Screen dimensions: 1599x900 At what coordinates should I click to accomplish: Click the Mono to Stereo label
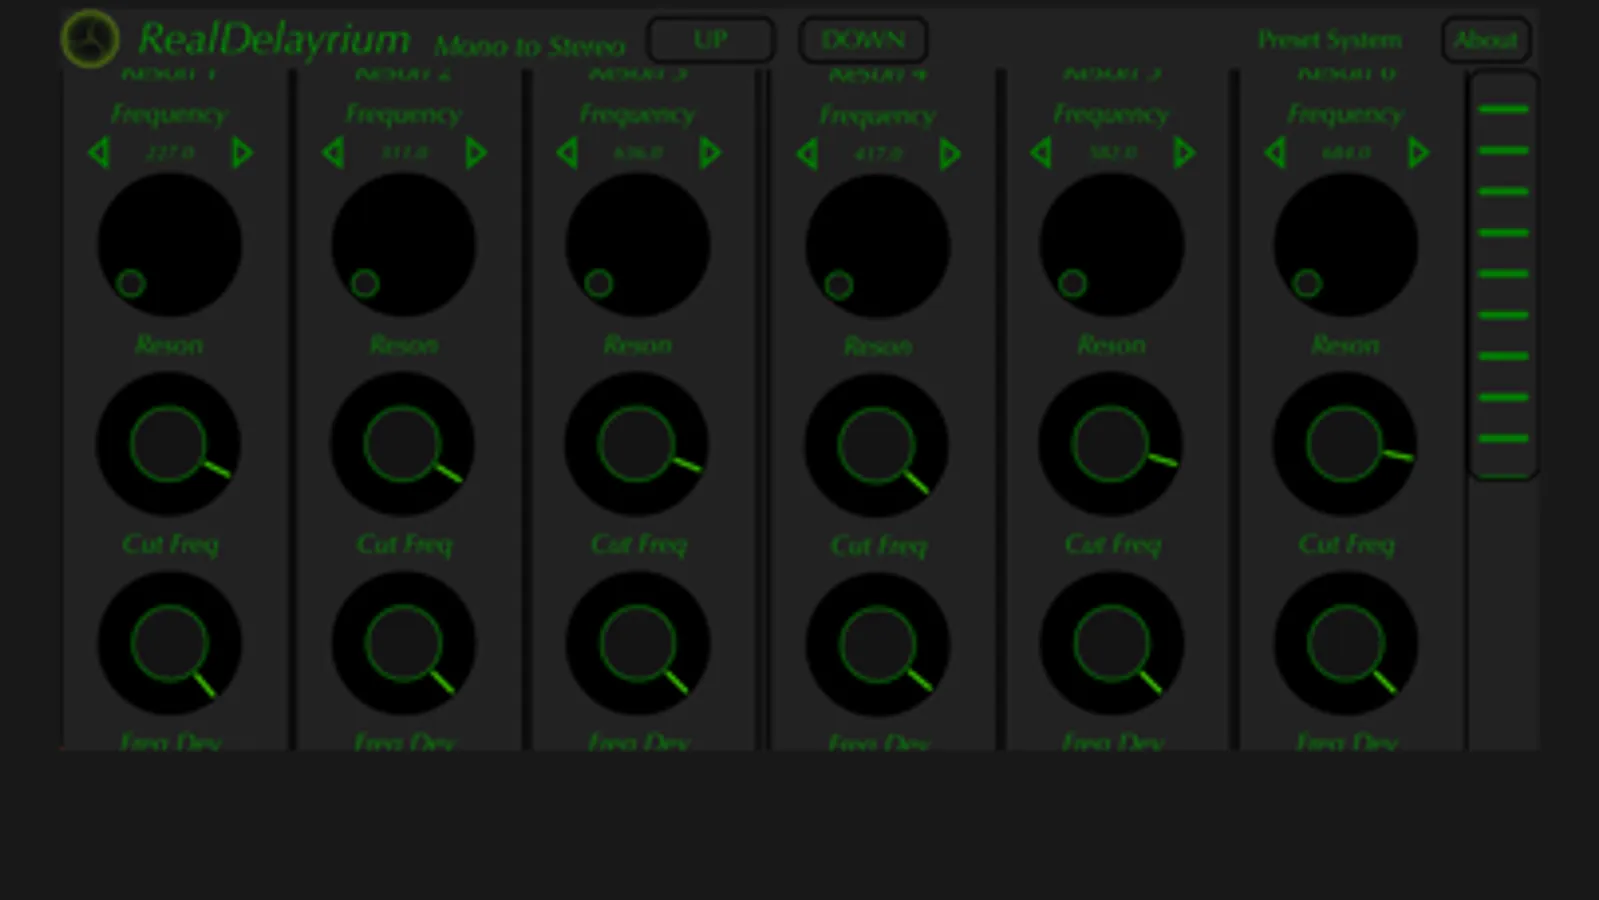[530, 46]
